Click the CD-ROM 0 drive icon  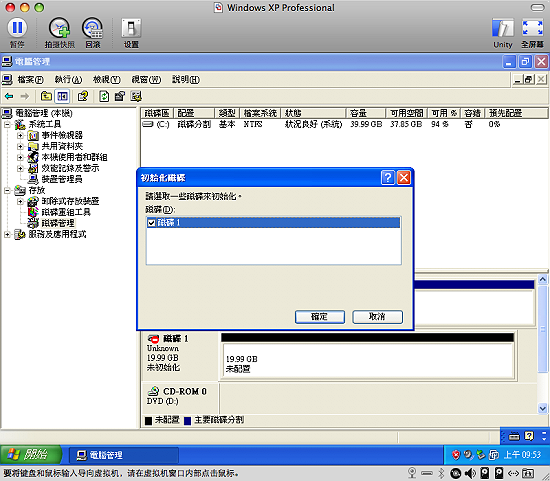(x=153, y=391)
